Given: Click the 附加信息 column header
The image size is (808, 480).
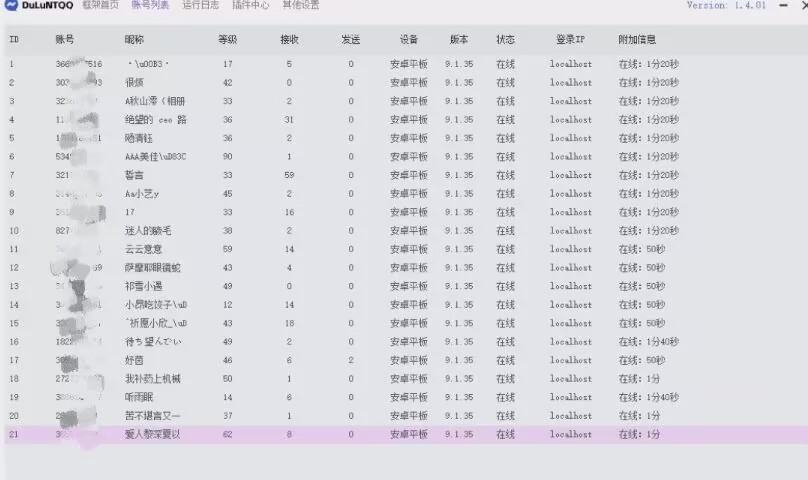Looking at the screenshot, I should (x=637, y=39).
